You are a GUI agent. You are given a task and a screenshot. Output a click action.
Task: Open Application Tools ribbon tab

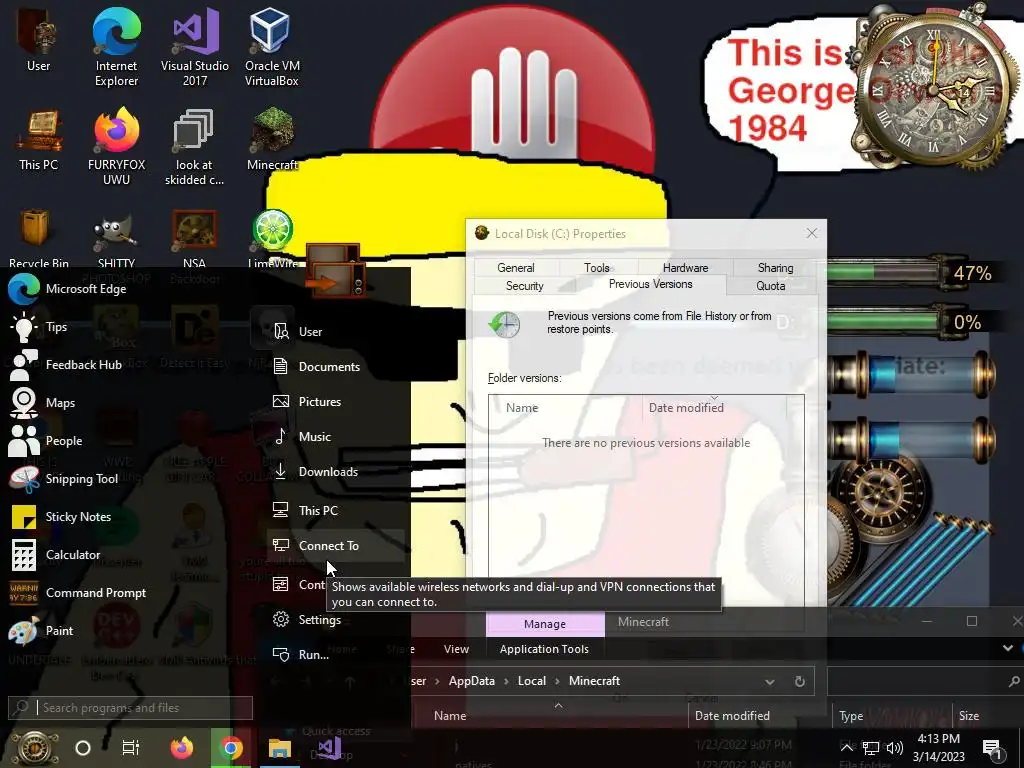[544, 649]
